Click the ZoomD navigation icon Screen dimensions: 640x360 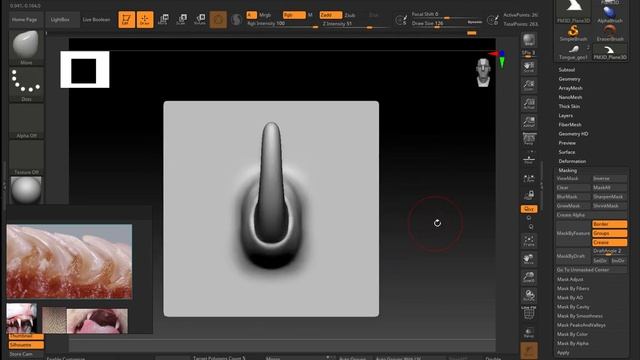529,278
